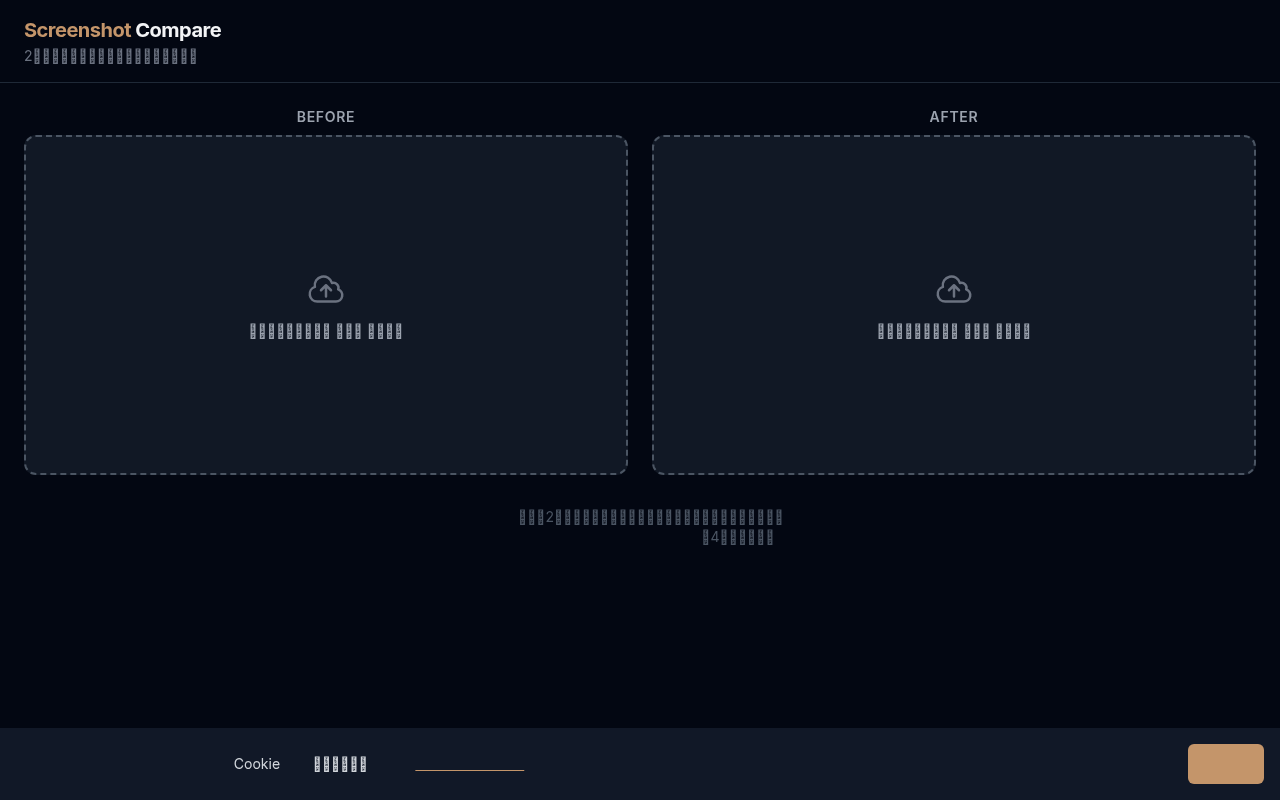Click the subtitle beneath Screenshot Compare title

tap(110, 56)
